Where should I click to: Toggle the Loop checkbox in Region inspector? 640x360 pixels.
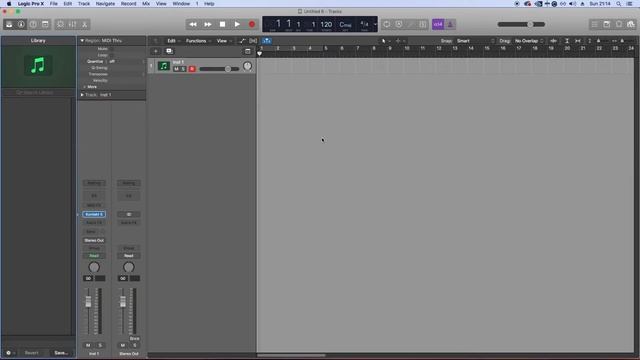pyautogui.click(x=111, y=55)
